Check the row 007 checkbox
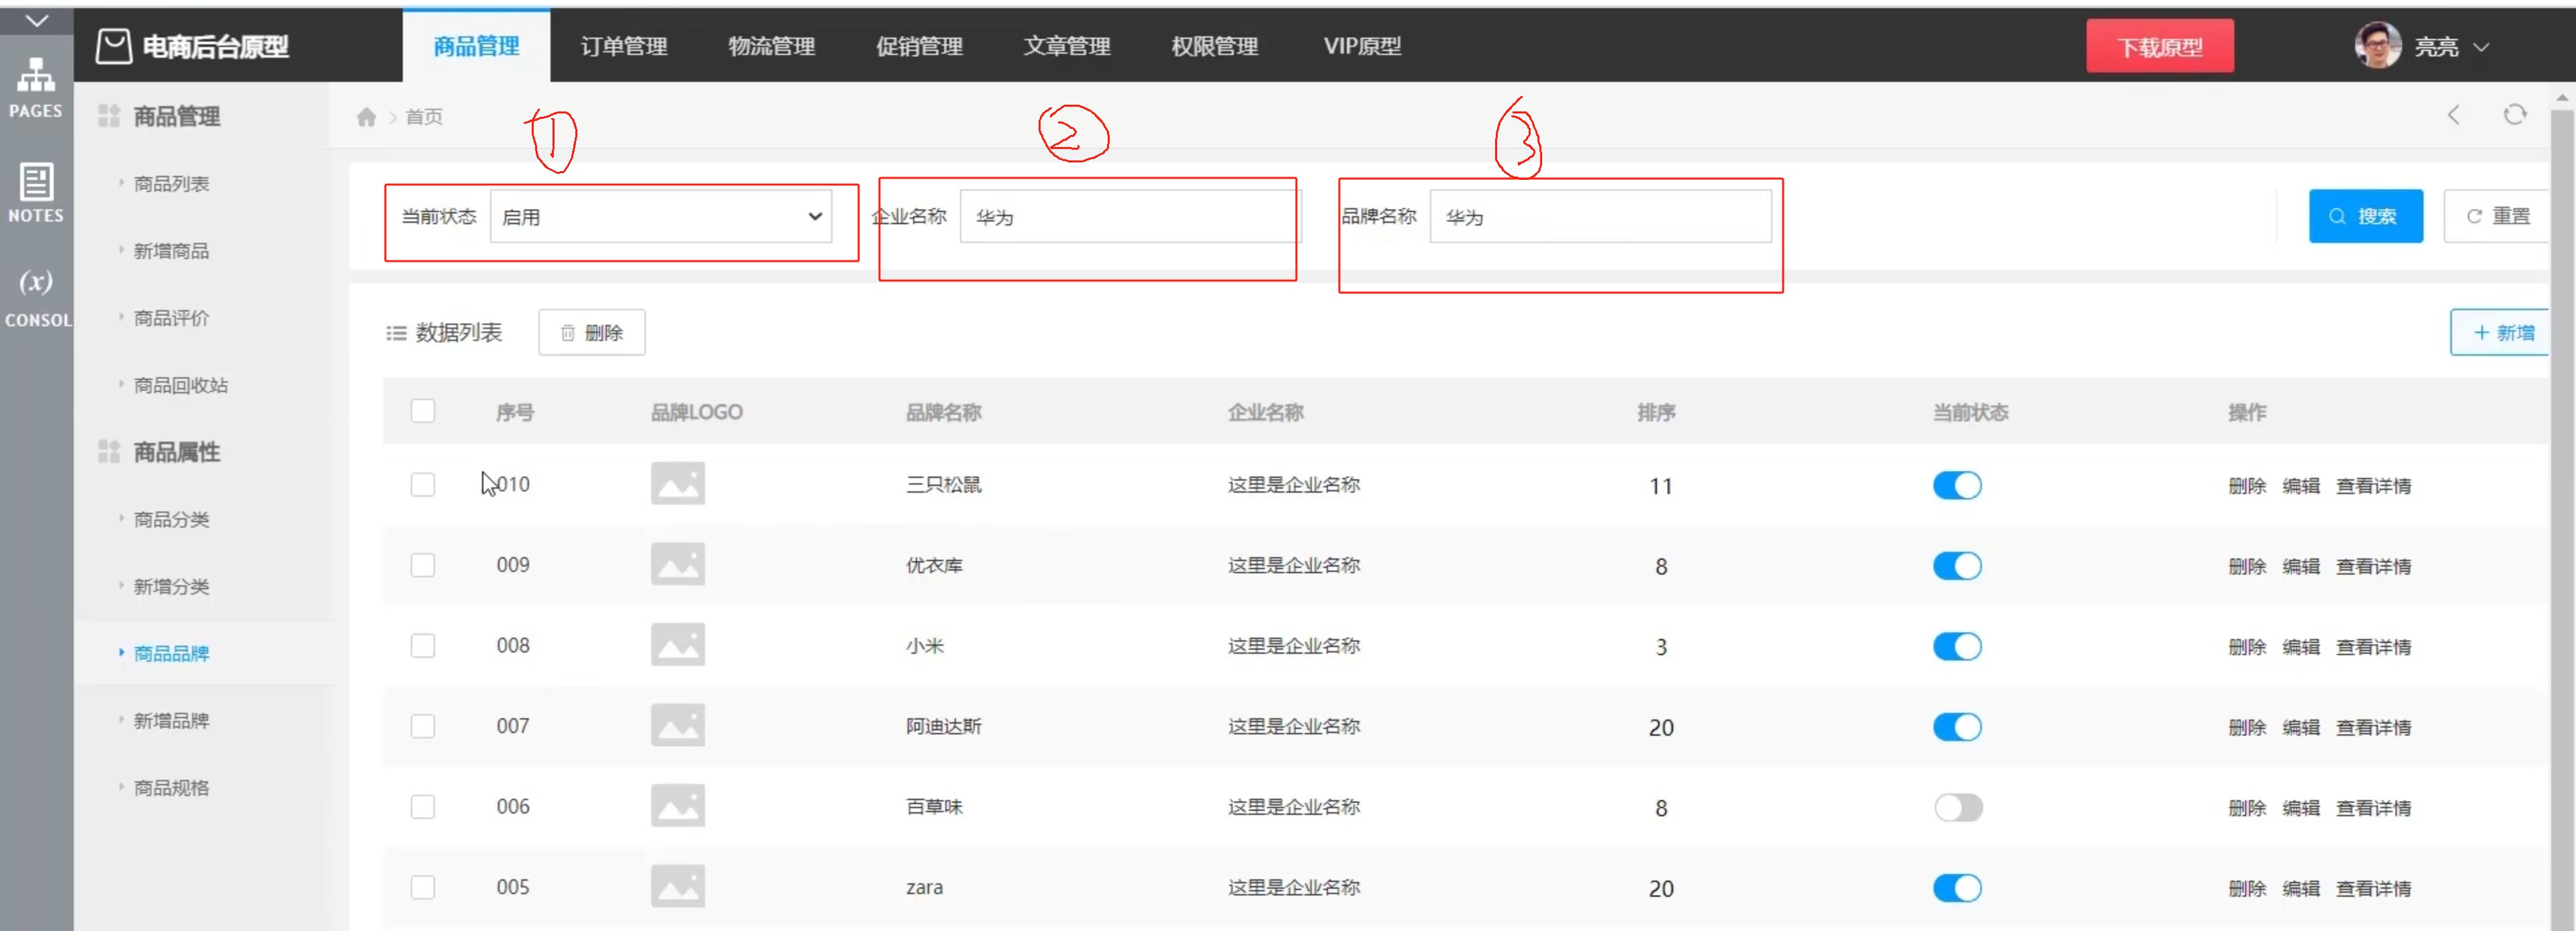Image resolution: width=2576 pixels, height=931 pixels. (x=423, y=726)
